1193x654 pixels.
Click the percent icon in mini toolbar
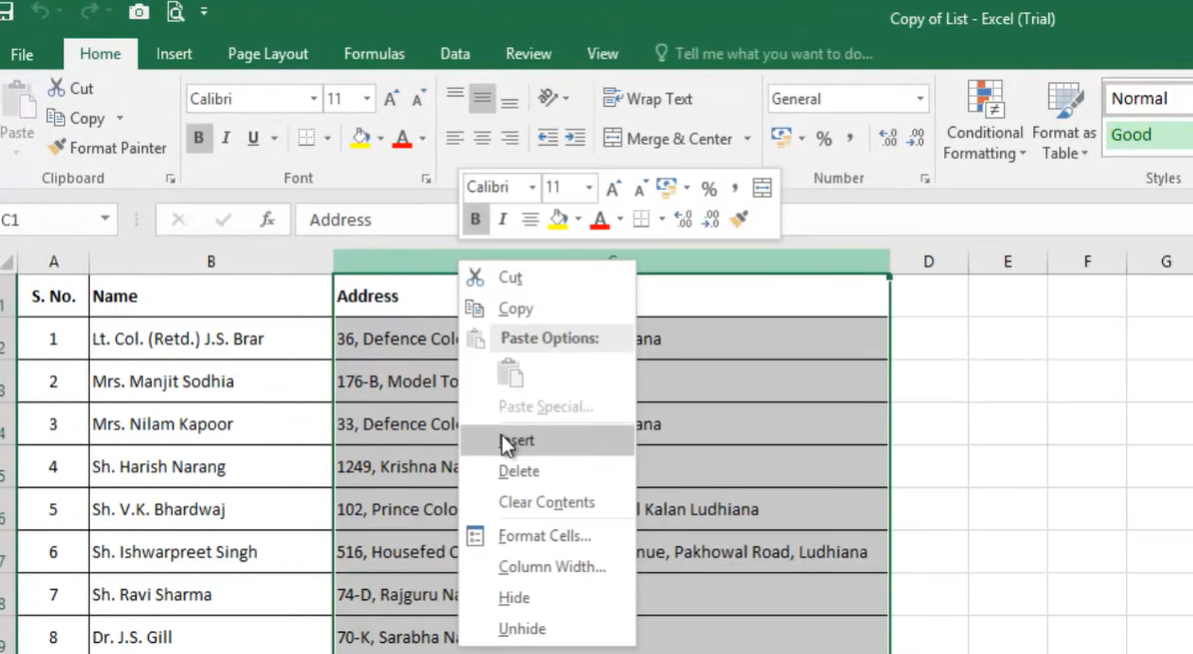pos(709,188)
